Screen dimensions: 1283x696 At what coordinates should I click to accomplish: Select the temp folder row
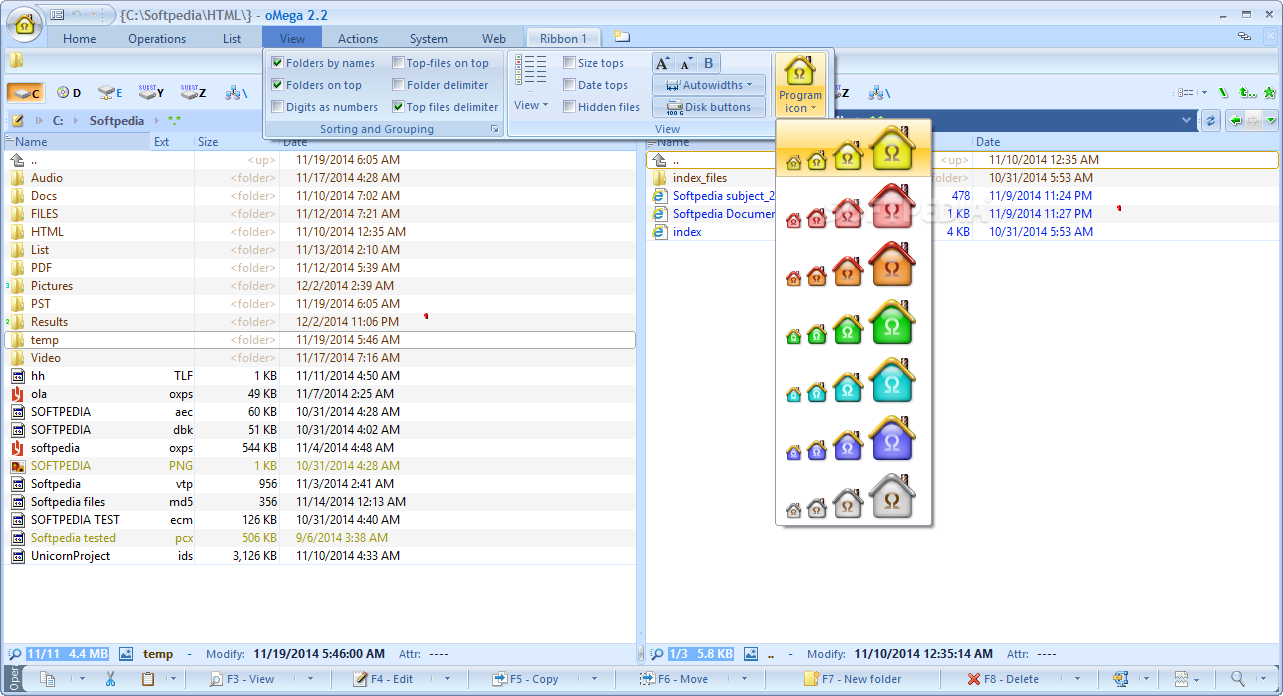click(x=320, y=340)
